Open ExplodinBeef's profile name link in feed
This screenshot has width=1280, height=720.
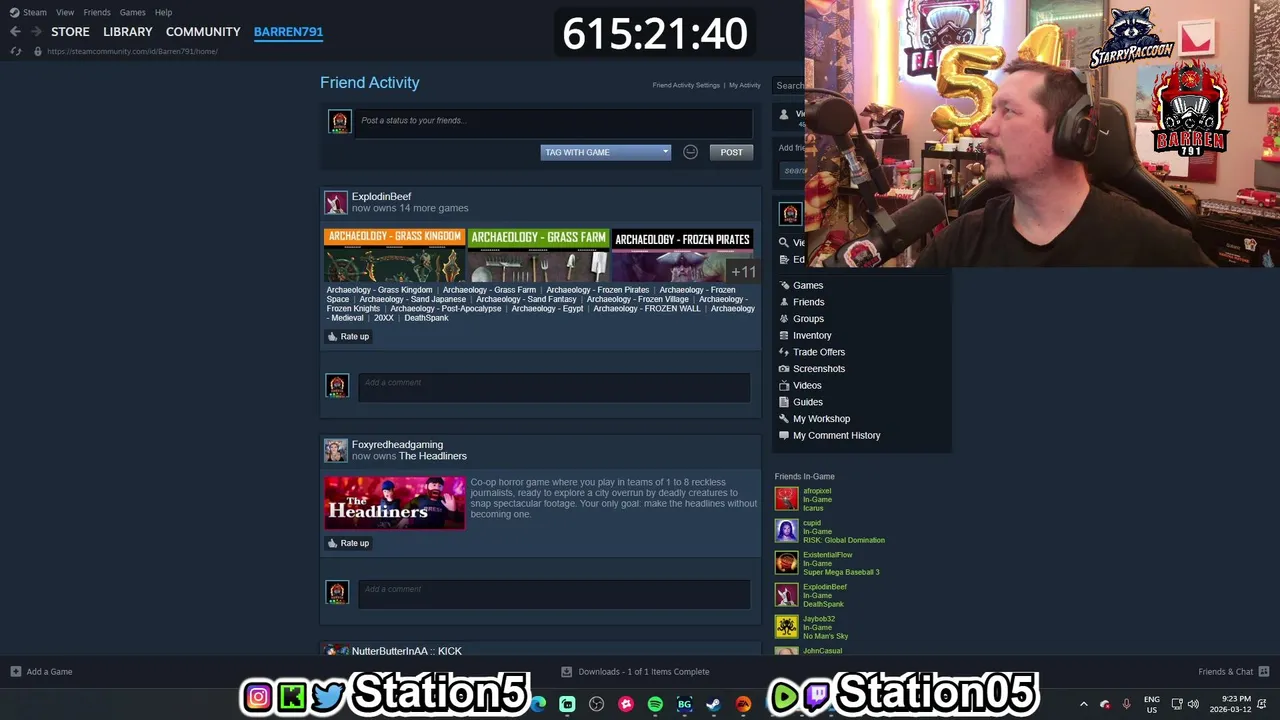[381, 197]
